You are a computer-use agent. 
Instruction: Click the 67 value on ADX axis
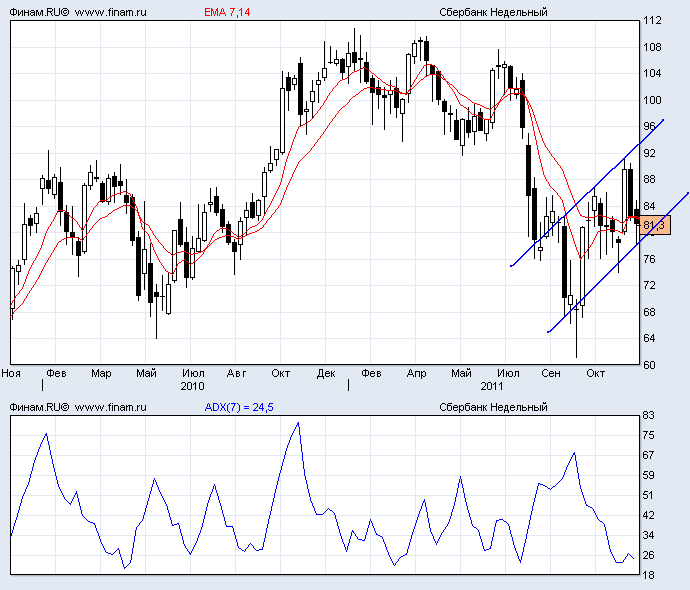649,455
